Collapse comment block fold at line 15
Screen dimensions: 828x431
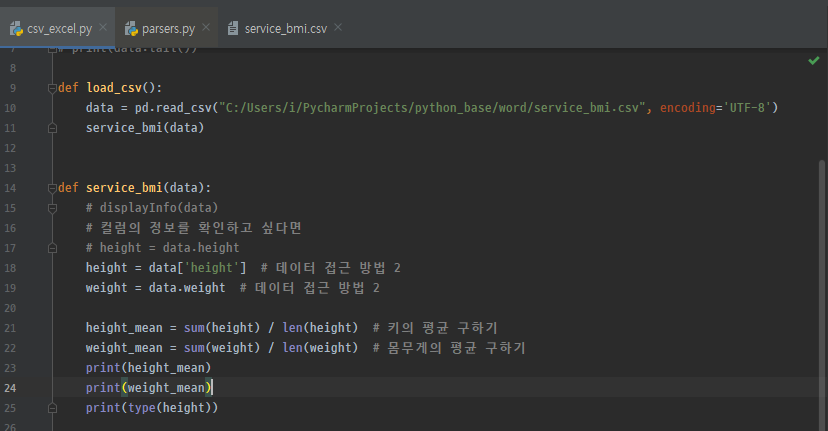coord(52,208)
